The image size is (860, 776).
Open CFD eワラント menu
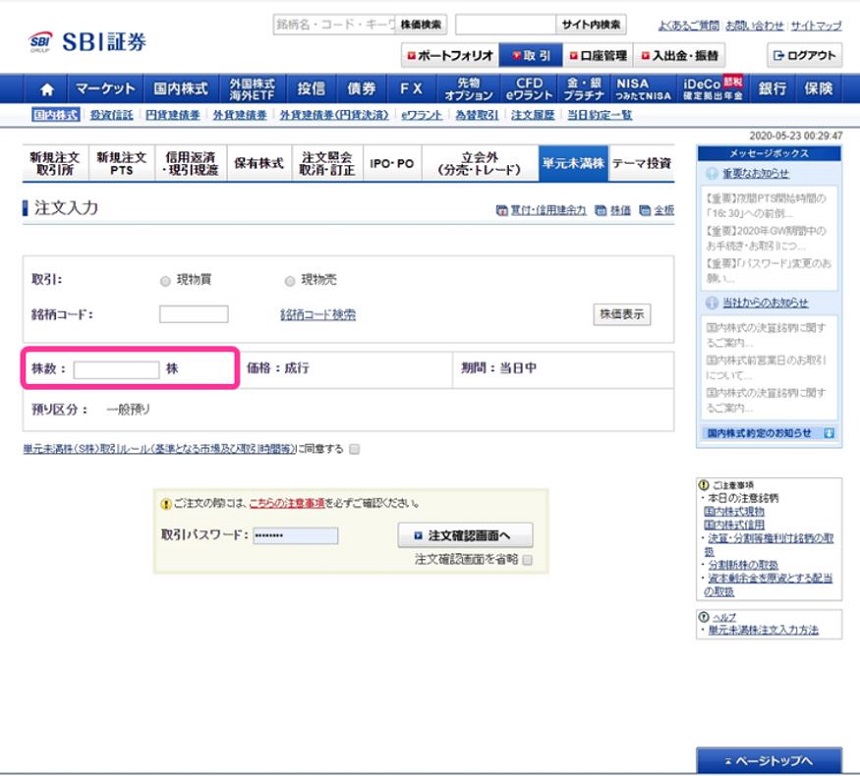tap(529, 89)
